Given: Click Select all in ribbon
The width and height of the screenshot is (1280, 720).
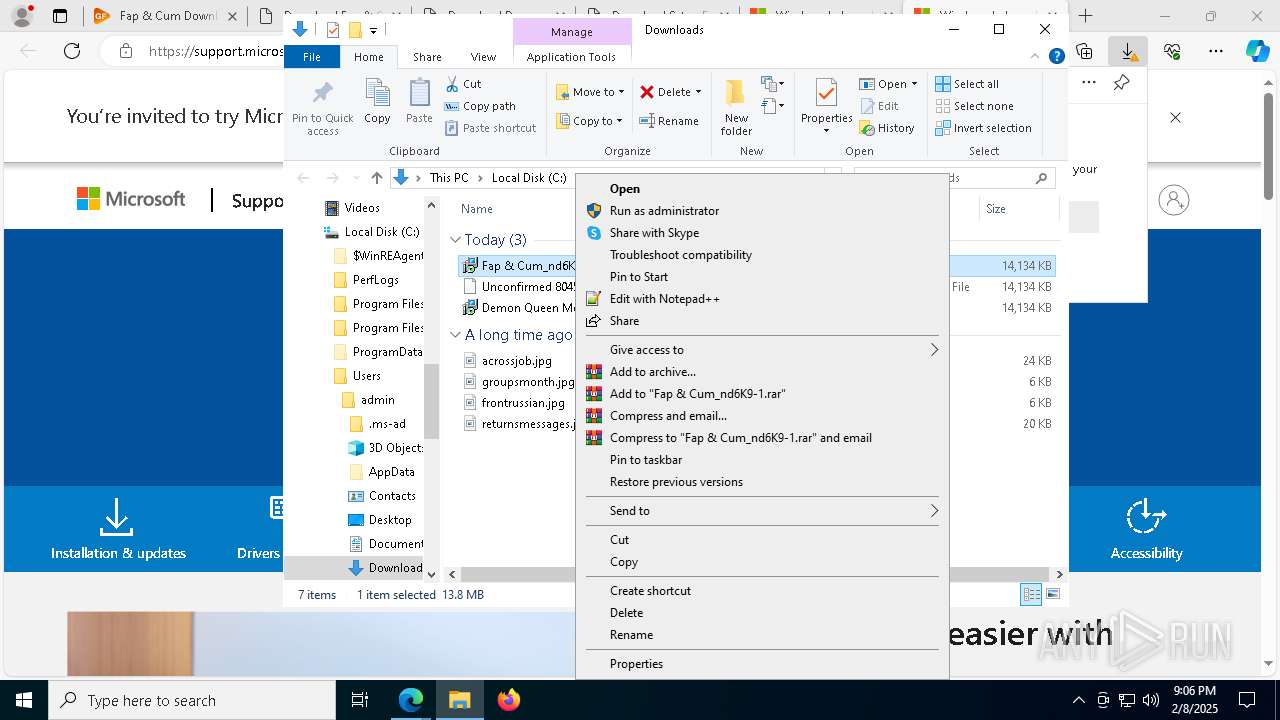Looking at the screenshot, I should [967, 84].
